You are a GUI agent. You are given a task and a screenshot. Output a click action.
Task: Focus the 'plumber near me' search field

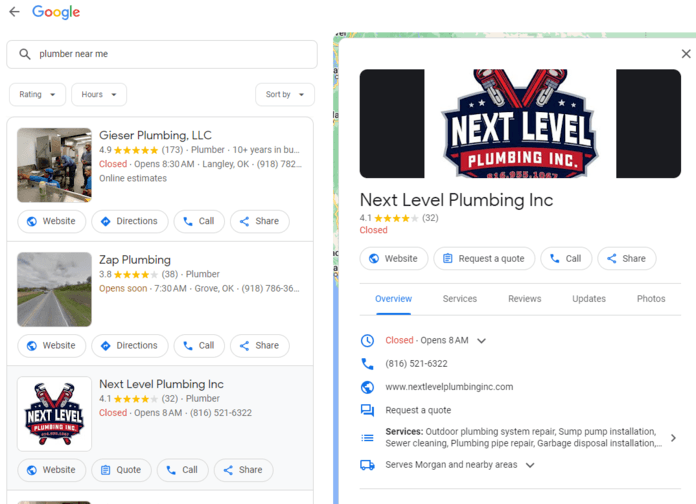pyautogui.click(x=162, y=54)
